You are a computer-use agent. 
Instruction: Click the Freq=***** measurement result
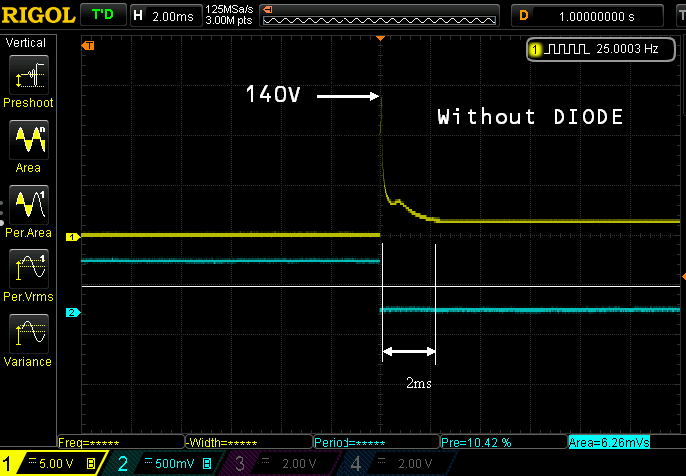[x=121, y=442]
